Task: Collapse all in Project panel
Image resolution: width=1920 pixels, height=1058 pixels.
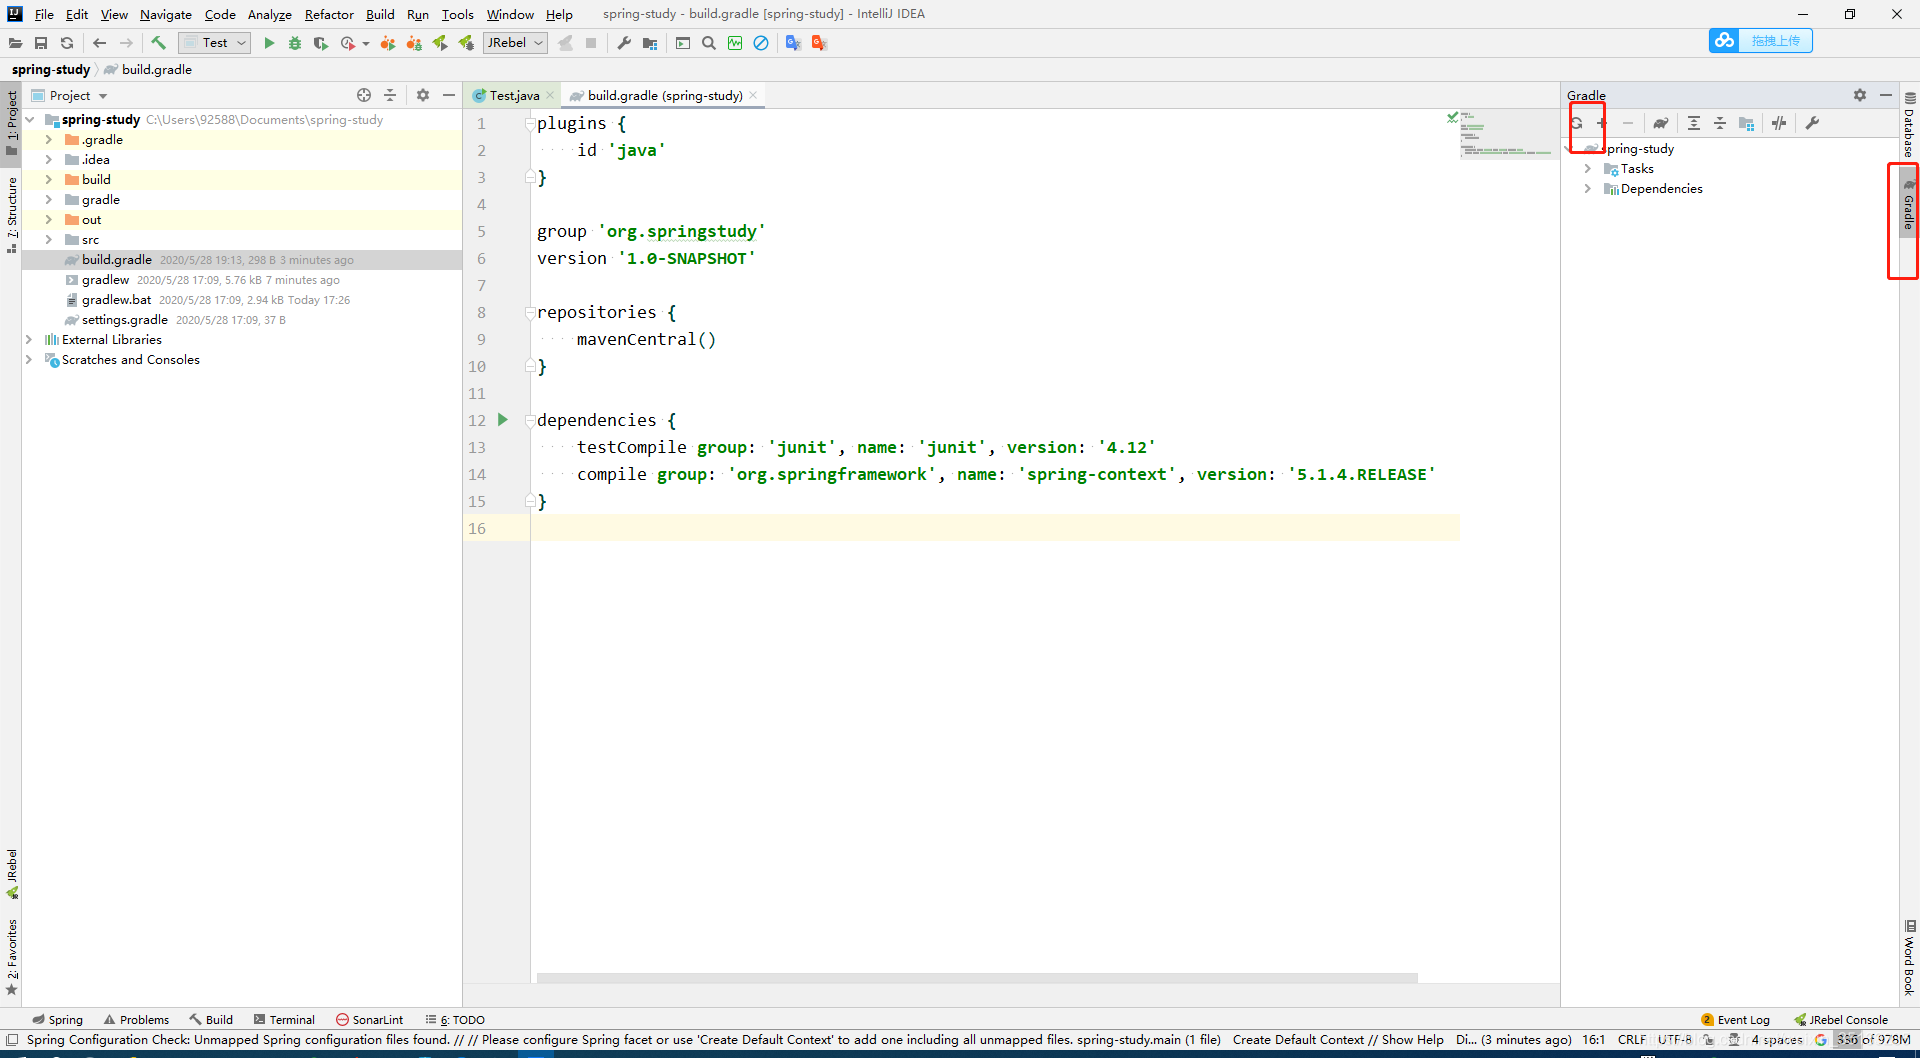Action: tap(390, 95)
